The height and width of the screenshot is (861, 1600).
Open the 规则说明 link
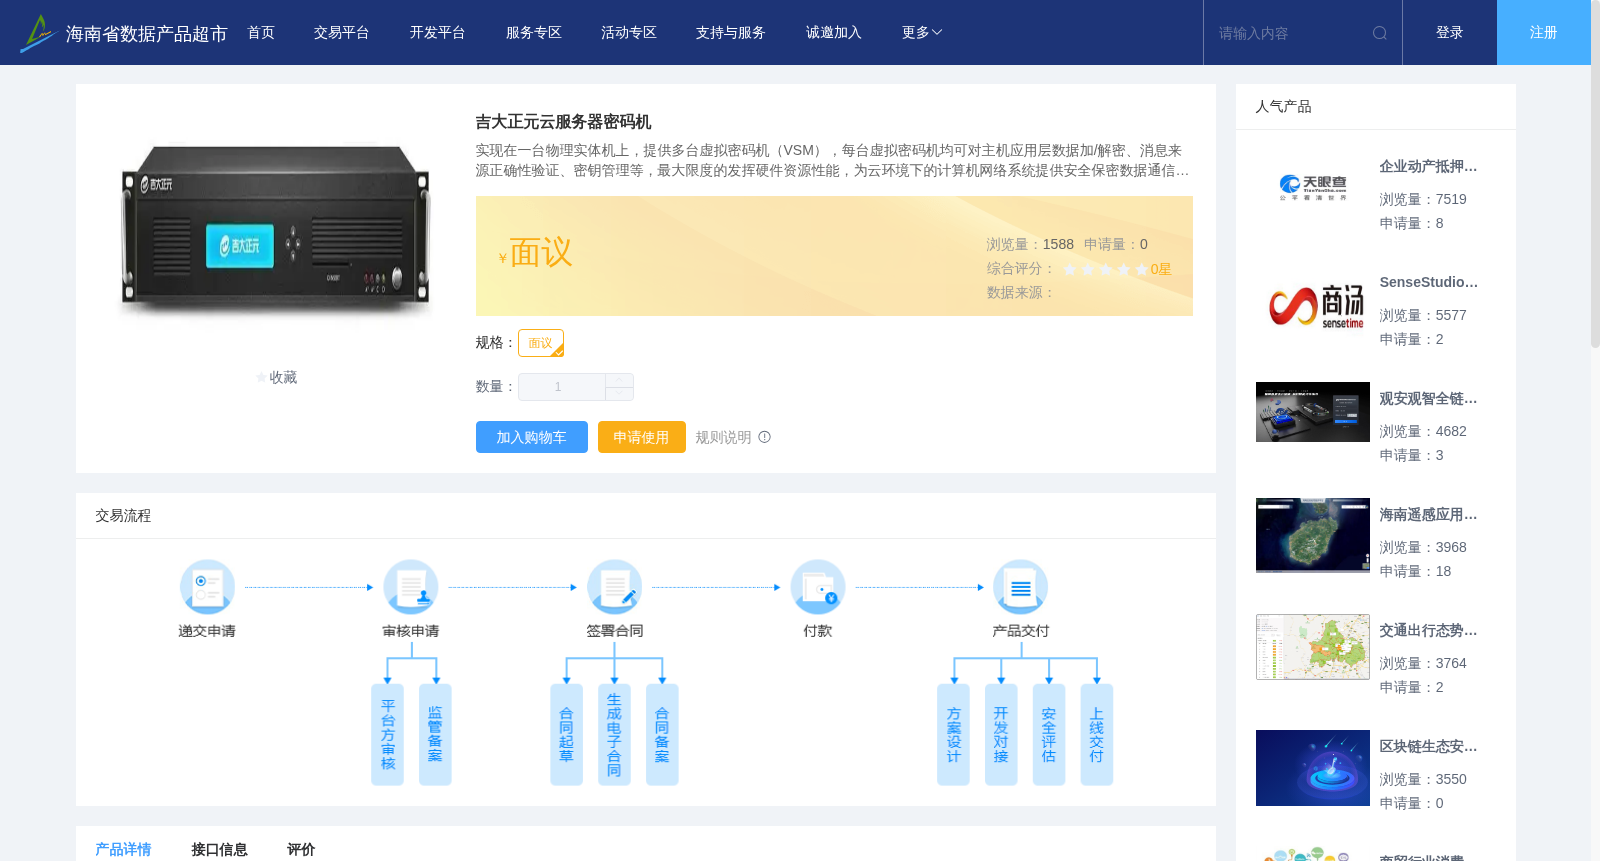pos(723,437)
